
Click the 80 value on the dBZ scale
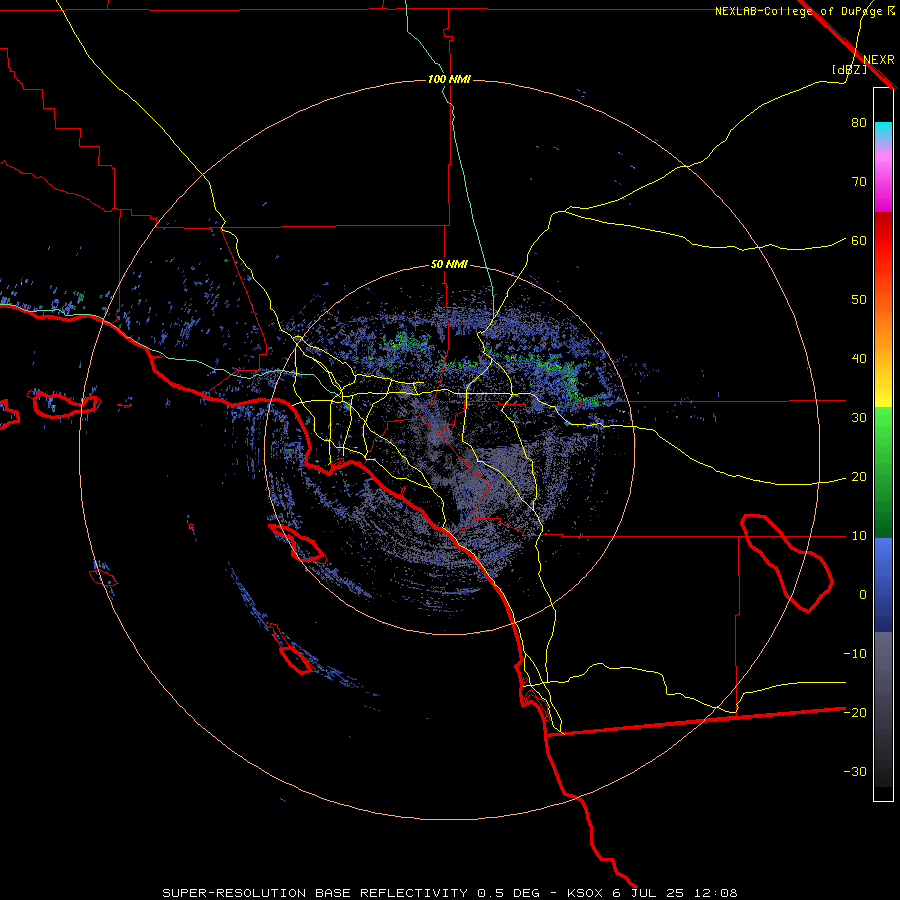coord(859,123)
